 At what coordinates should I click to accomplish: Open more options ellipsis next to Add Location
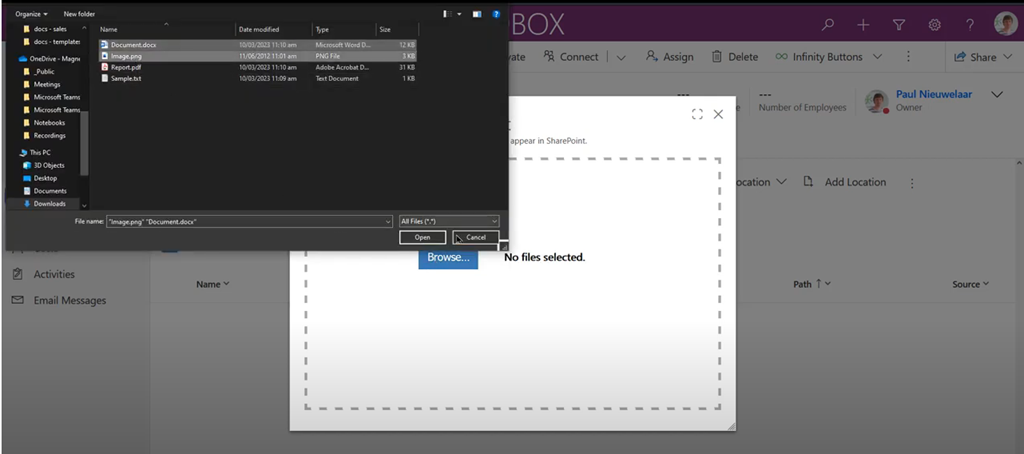coord(912,183)
